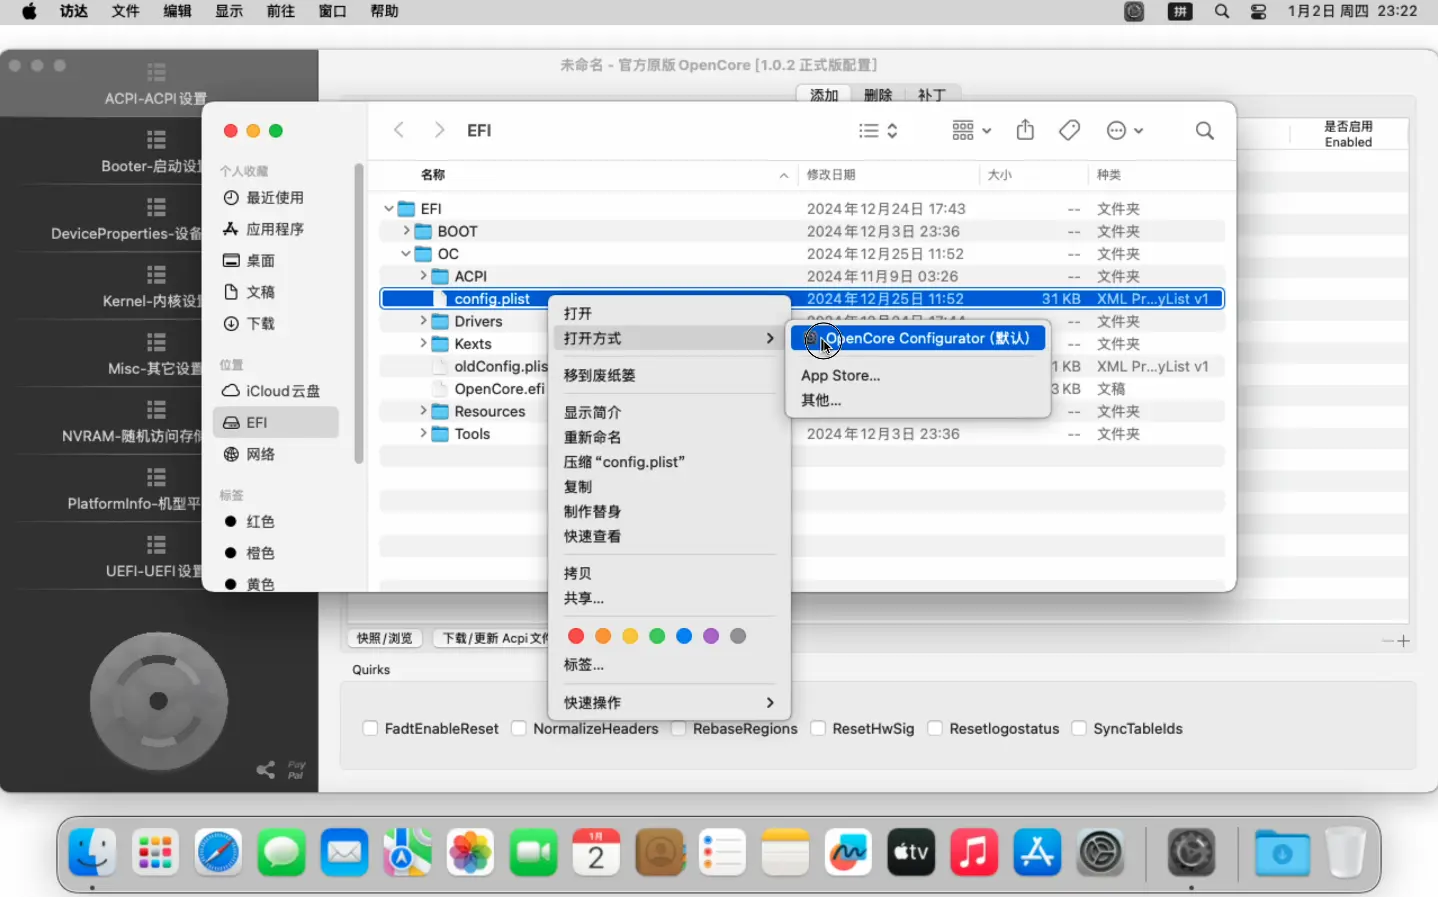This screenshot has width=1438, height=897.
Task: Enable ResetHwSig quirk checkbox
Action: pyautogui.click(x=818, y=729)
